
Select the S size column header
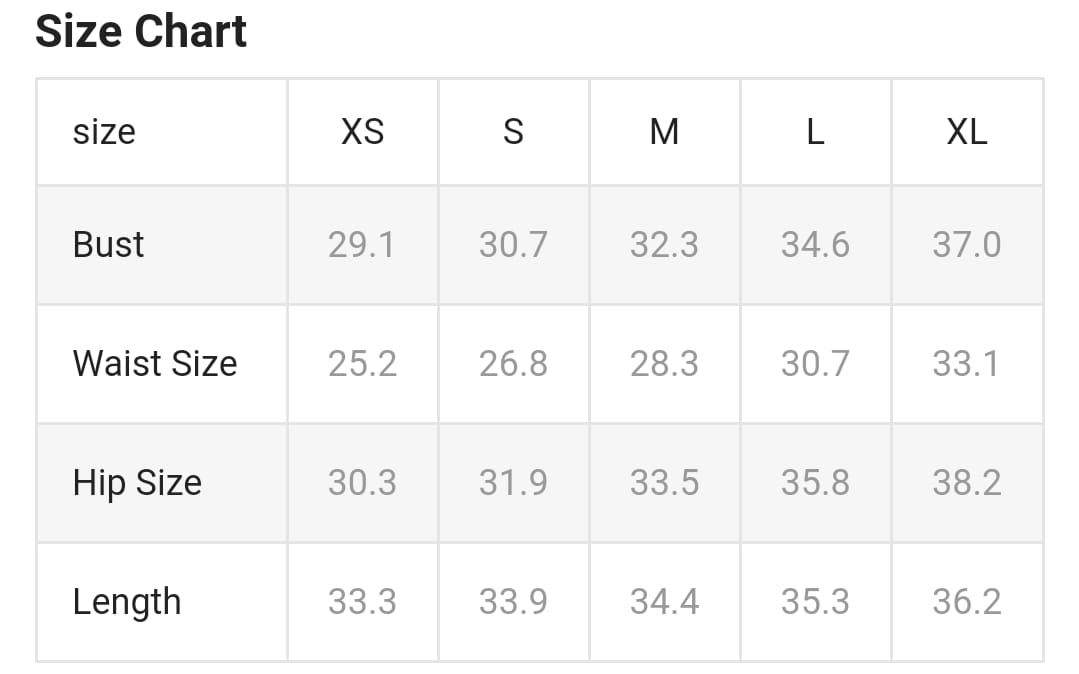(513, 131)
